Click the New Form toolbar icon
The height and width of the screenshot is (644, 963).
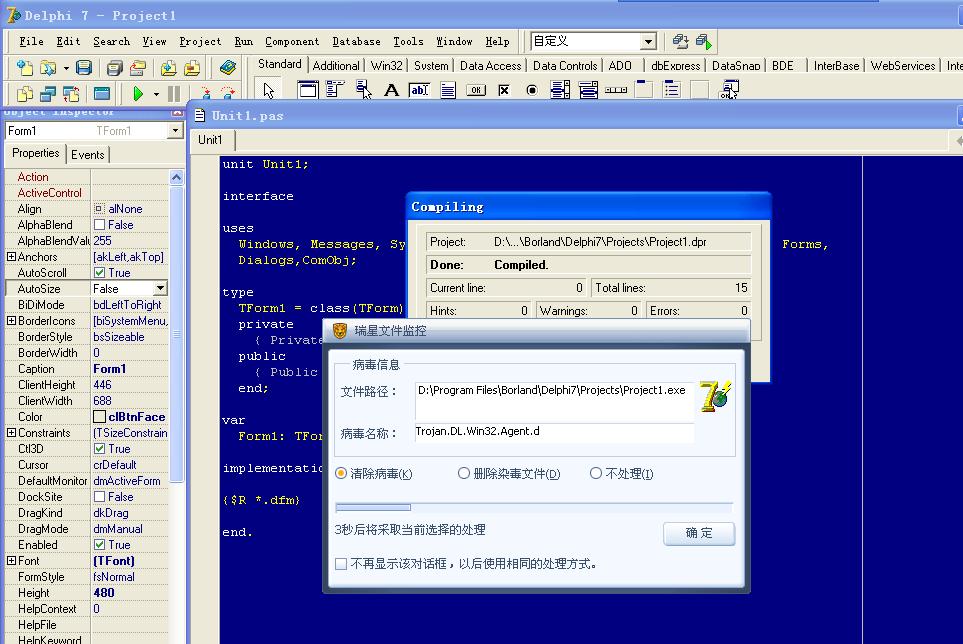pyautogui.click(x=101, y=93)
